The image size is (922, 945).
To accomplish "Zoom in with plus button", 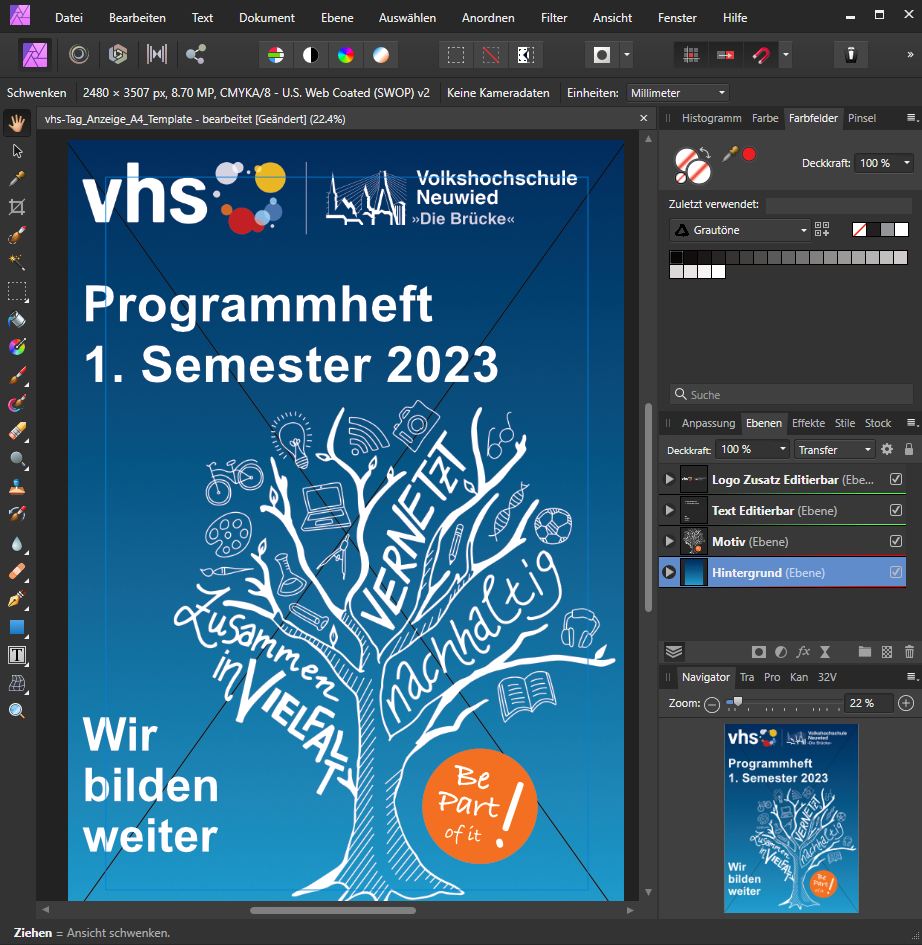I will [906, 703].
